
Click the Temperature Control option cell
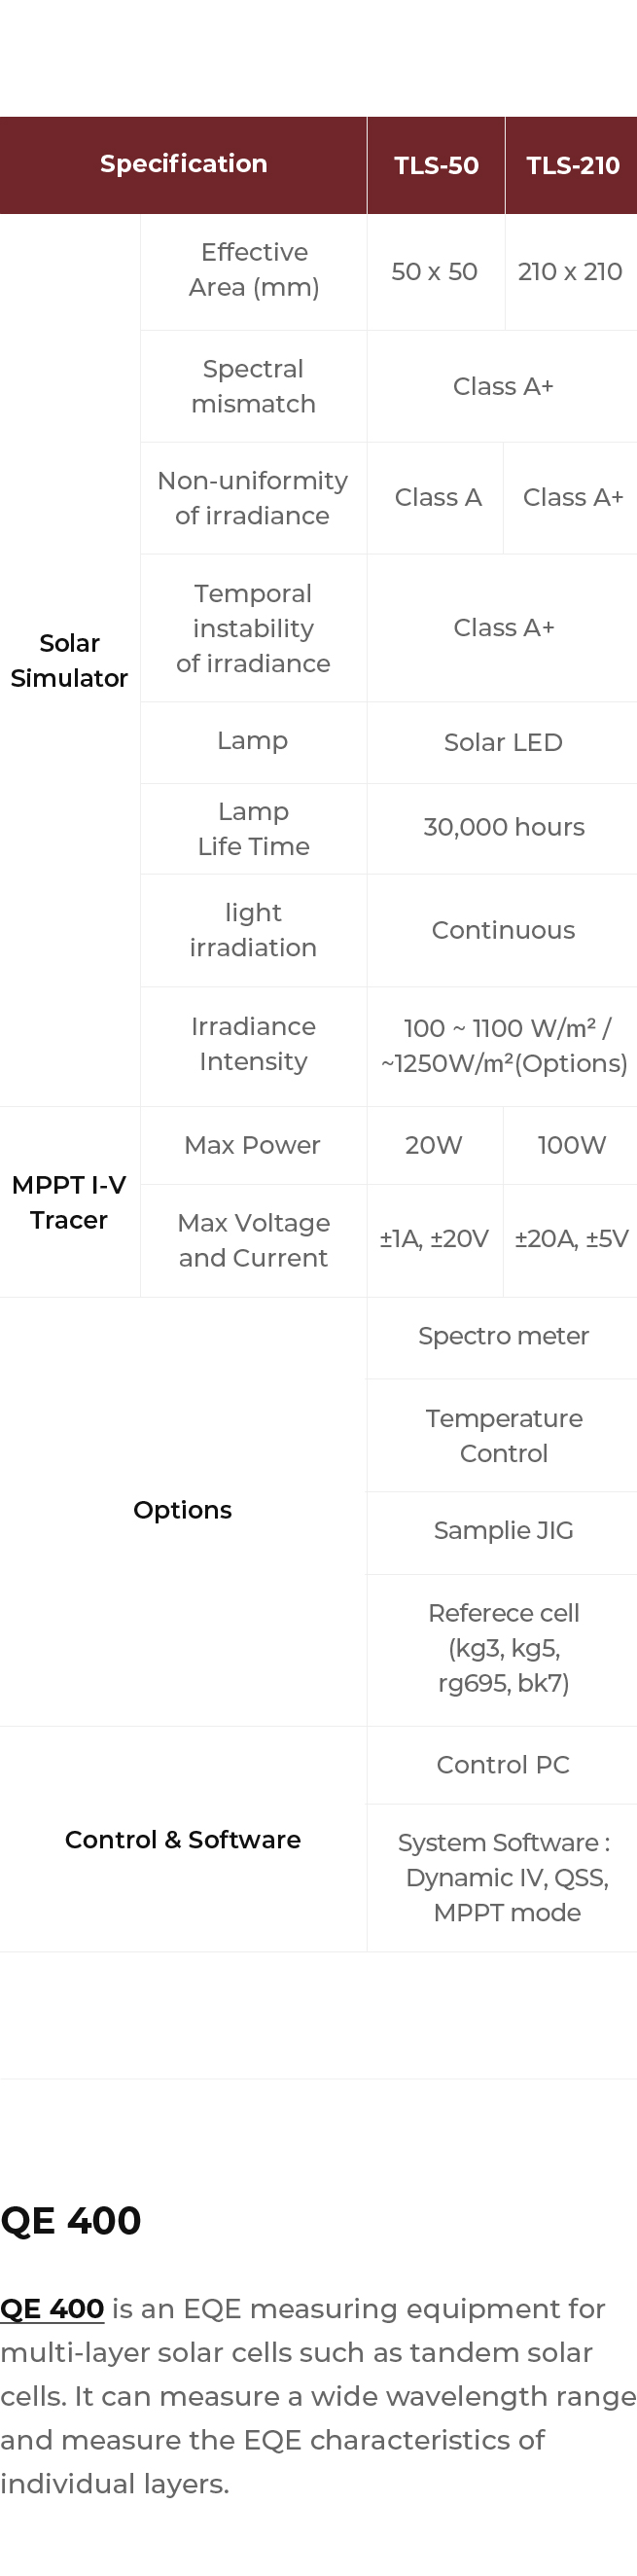503,1435
